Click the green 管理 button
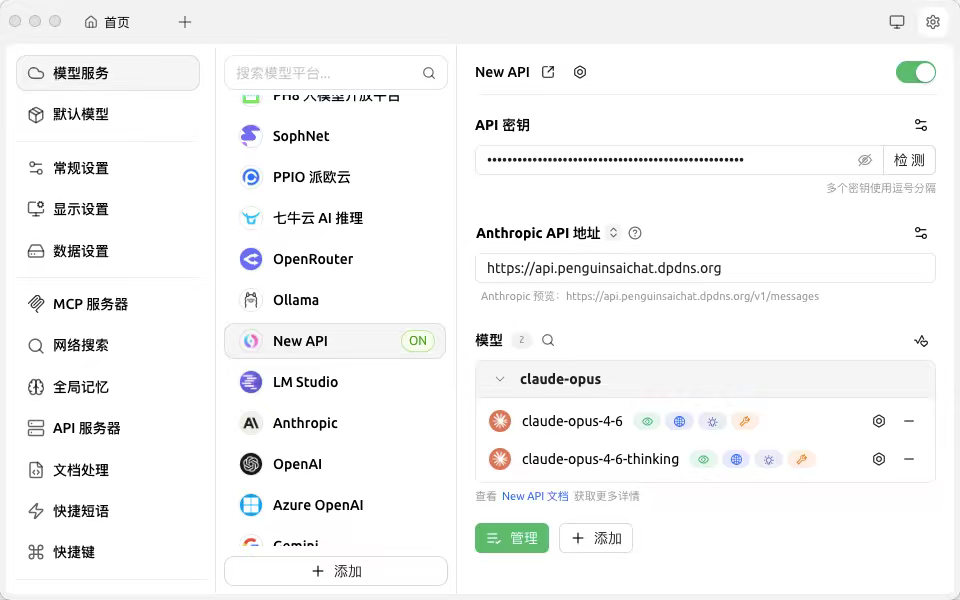The height and width of the screenshot is (600, 960). [512, 538]
